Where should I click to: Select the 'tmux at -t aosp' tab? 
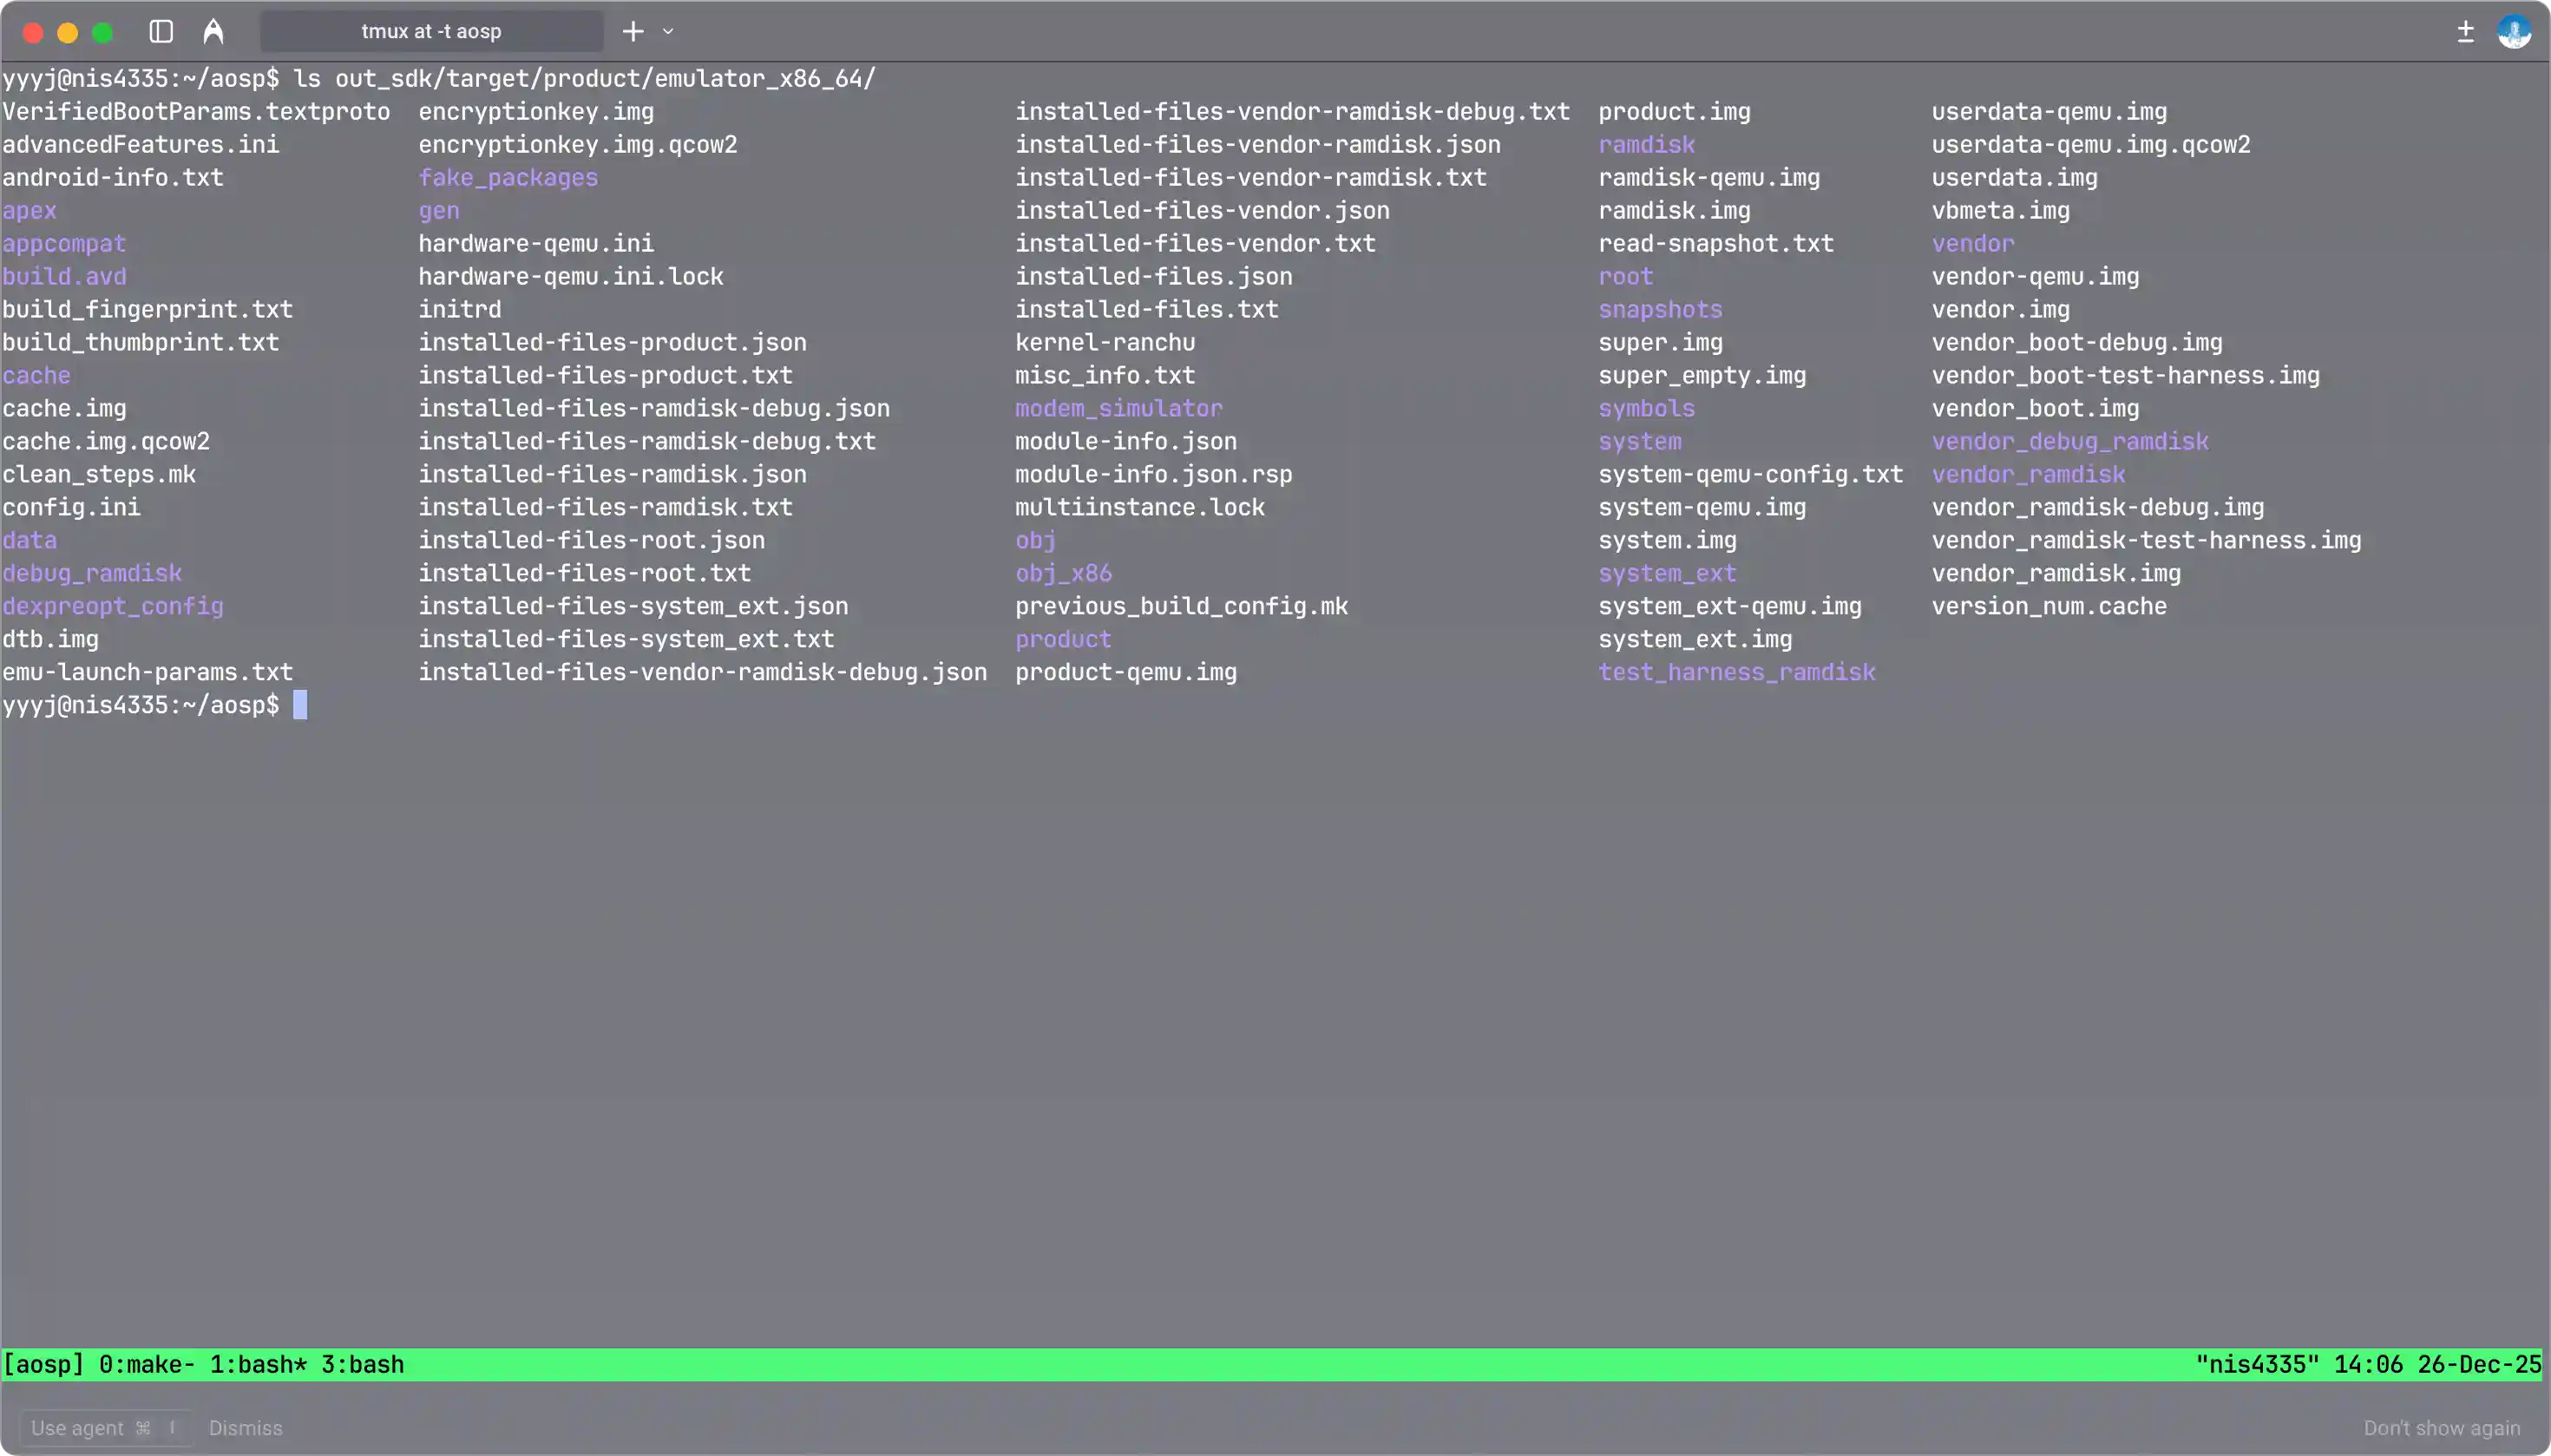pos(431,31)
